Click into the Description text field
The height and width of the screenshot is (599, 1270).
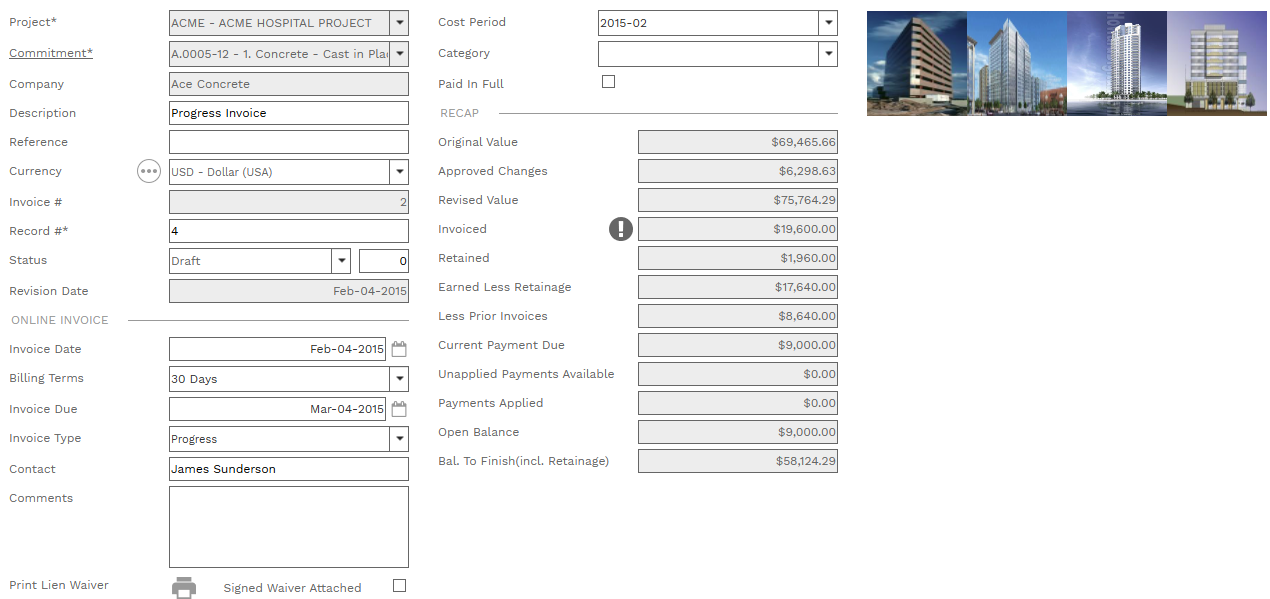(288, 113)
